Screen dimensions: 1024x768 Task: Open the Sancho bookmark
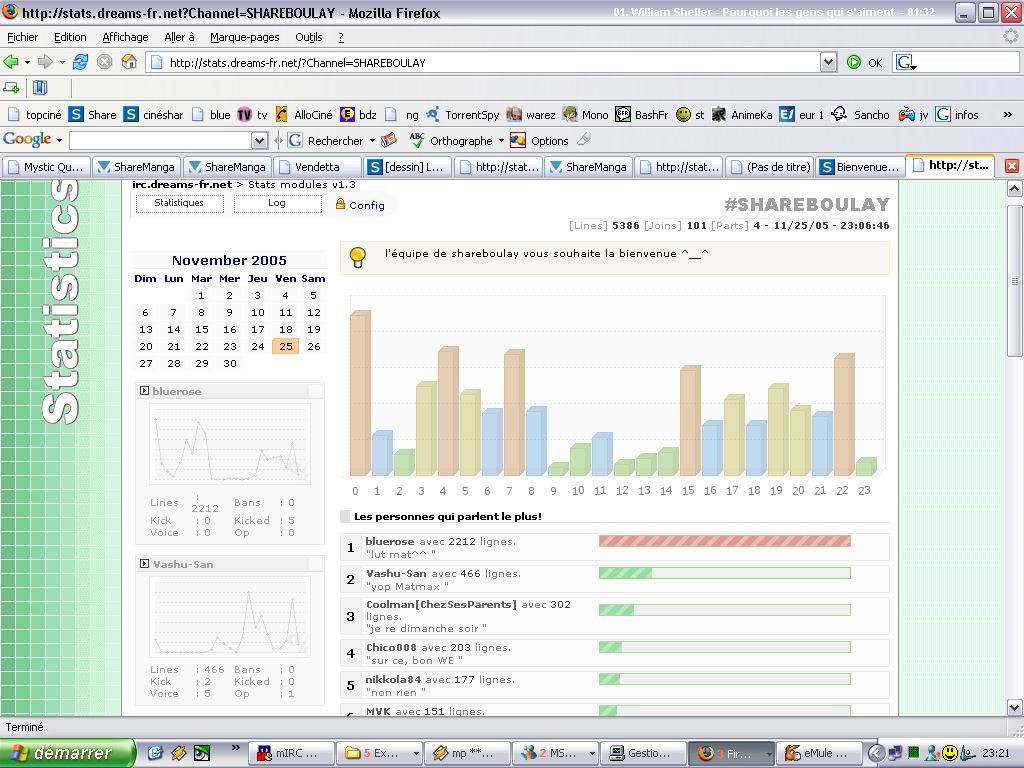tap(861, 115)
